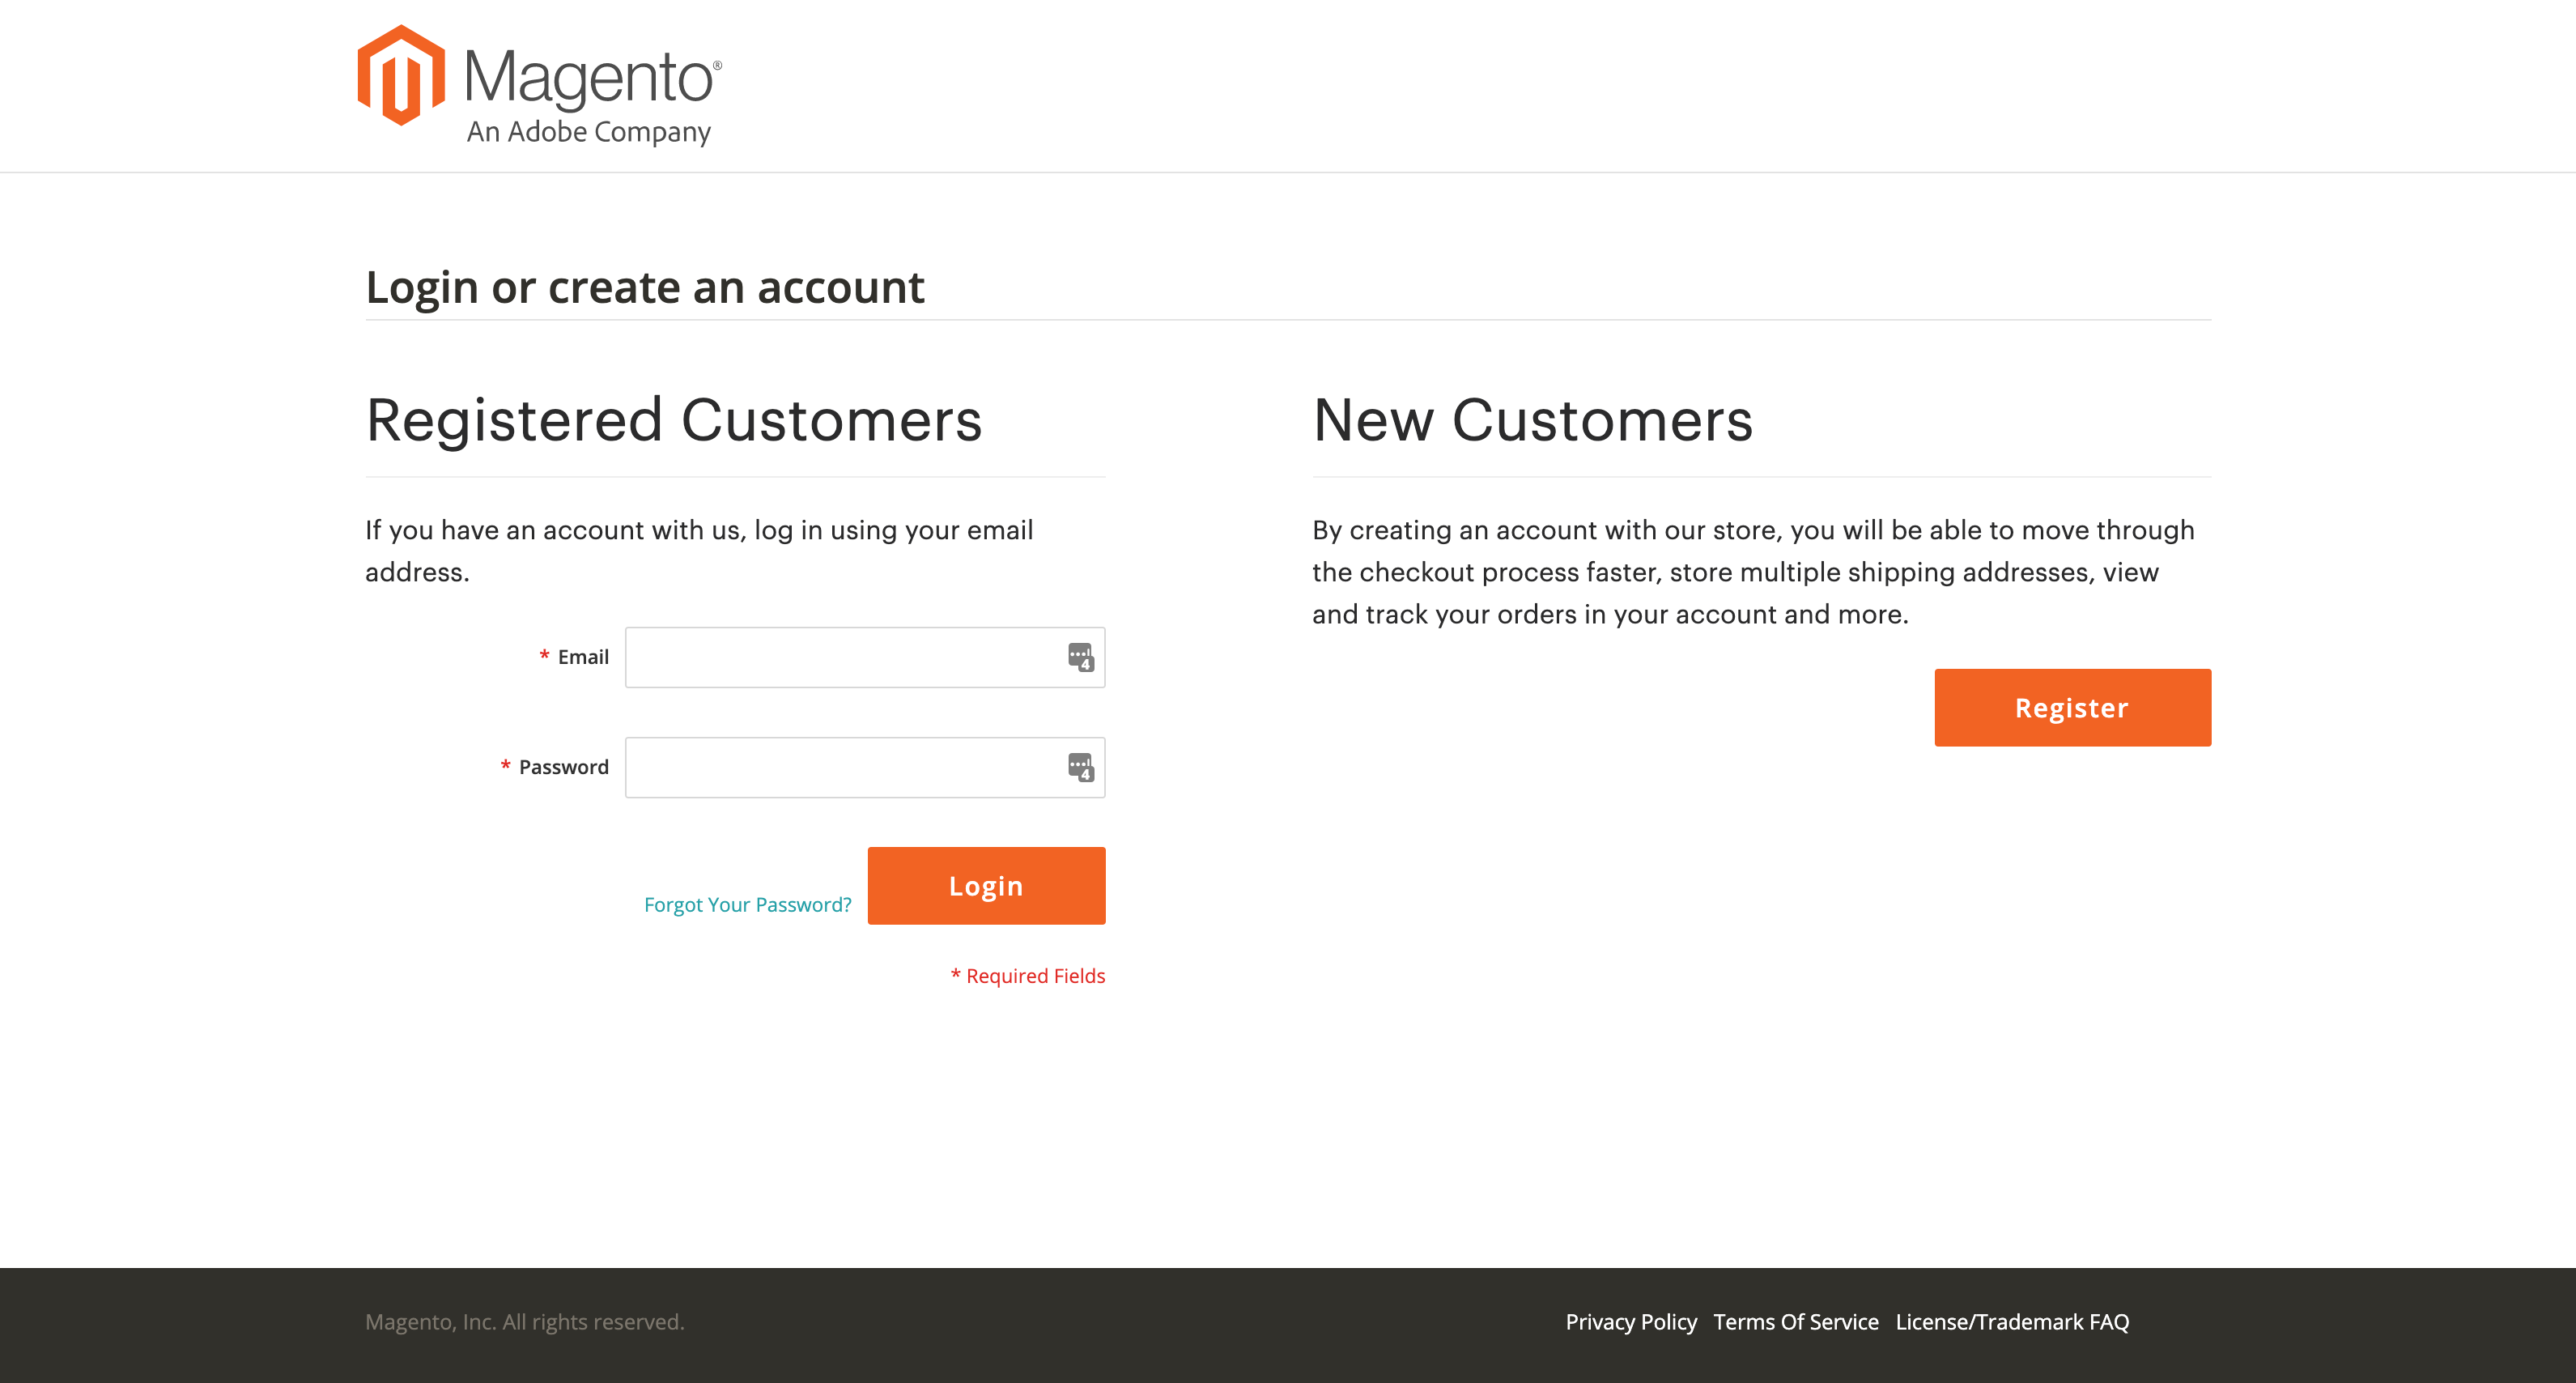Open the Terms Of Service footer link
Image resolution: width=2576 pixels, height=1383 pixels.
pyautogui.click(x=1796, y=1322)
